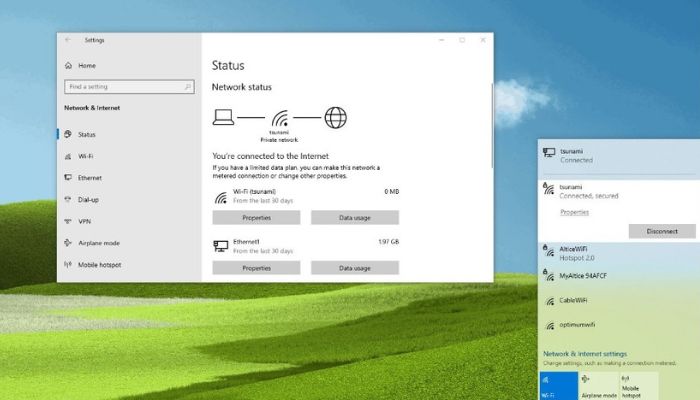Click the 0 MB Wi-Fi usage value
The height and width of the screenshot is (400, 700).
pos(392,192)
